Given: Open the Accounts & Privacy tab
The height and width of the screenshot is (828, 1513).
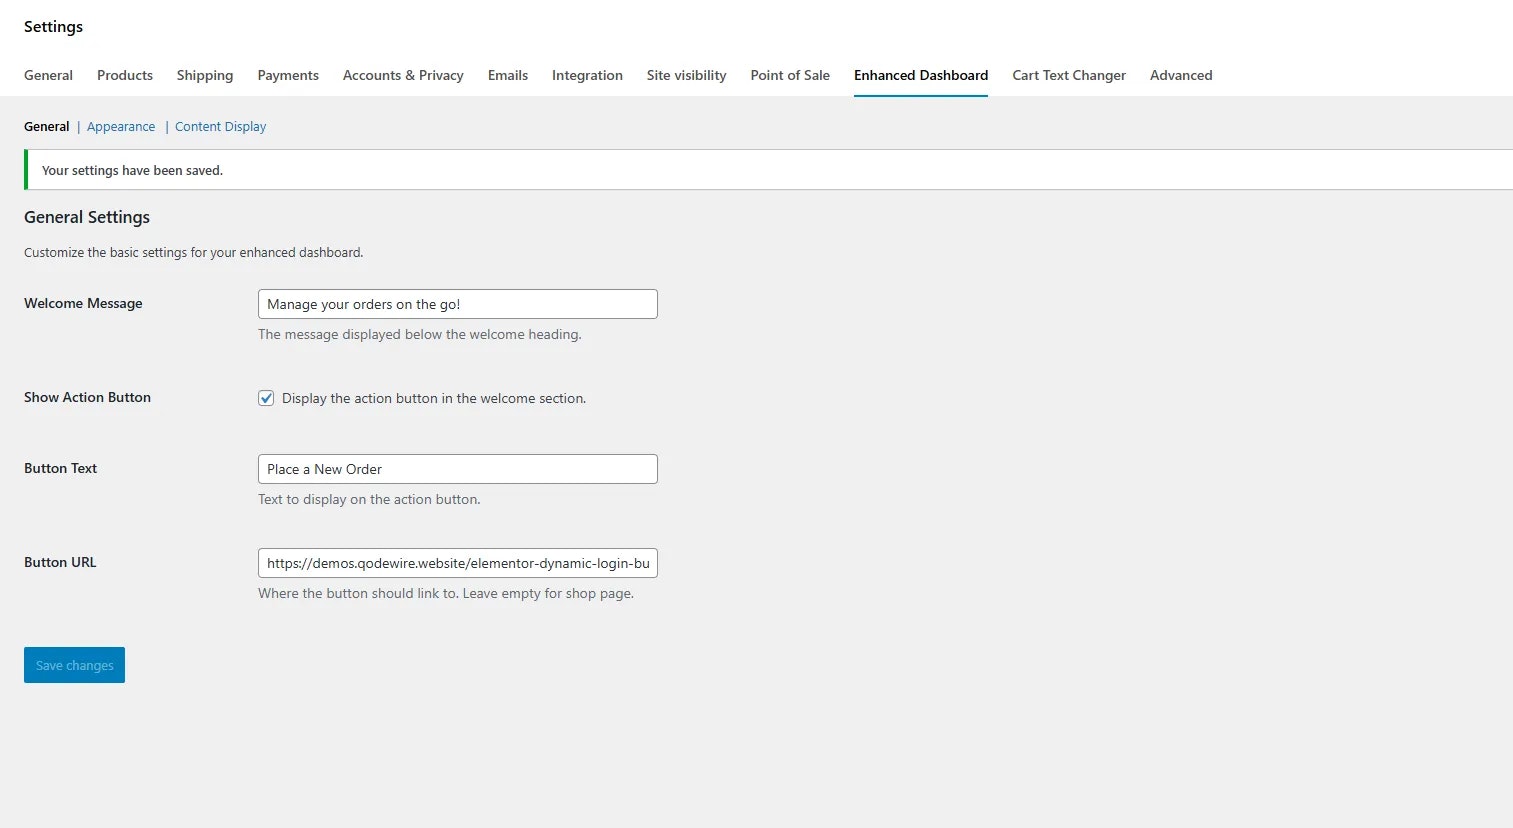Looking at the screenshot, I should pyautogui.click(x=403, y=75).
